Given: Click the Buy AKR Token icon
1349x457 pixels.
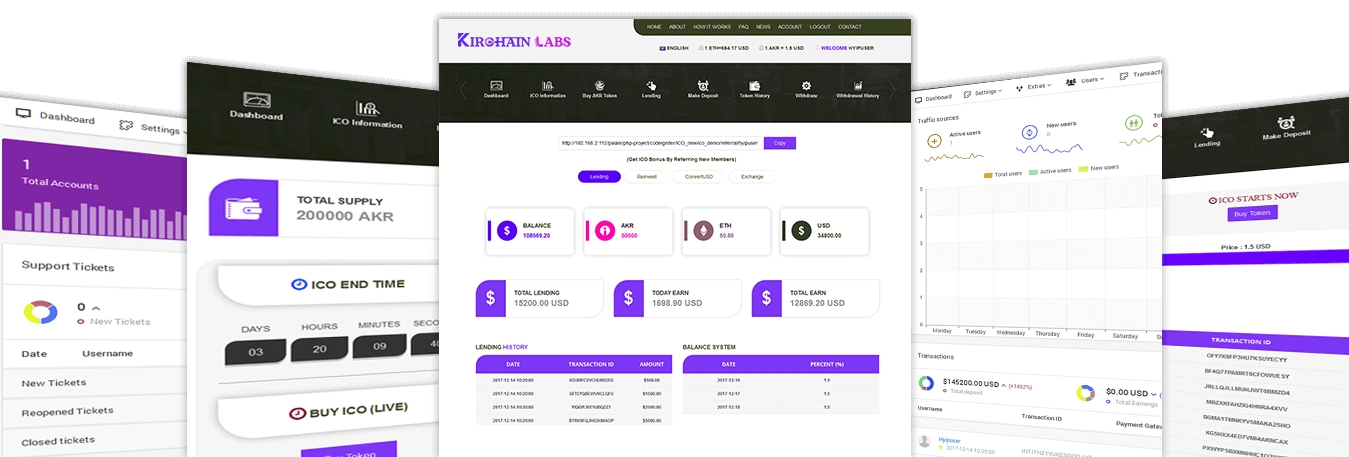Looking at the screenshot, I should [599, 87].
